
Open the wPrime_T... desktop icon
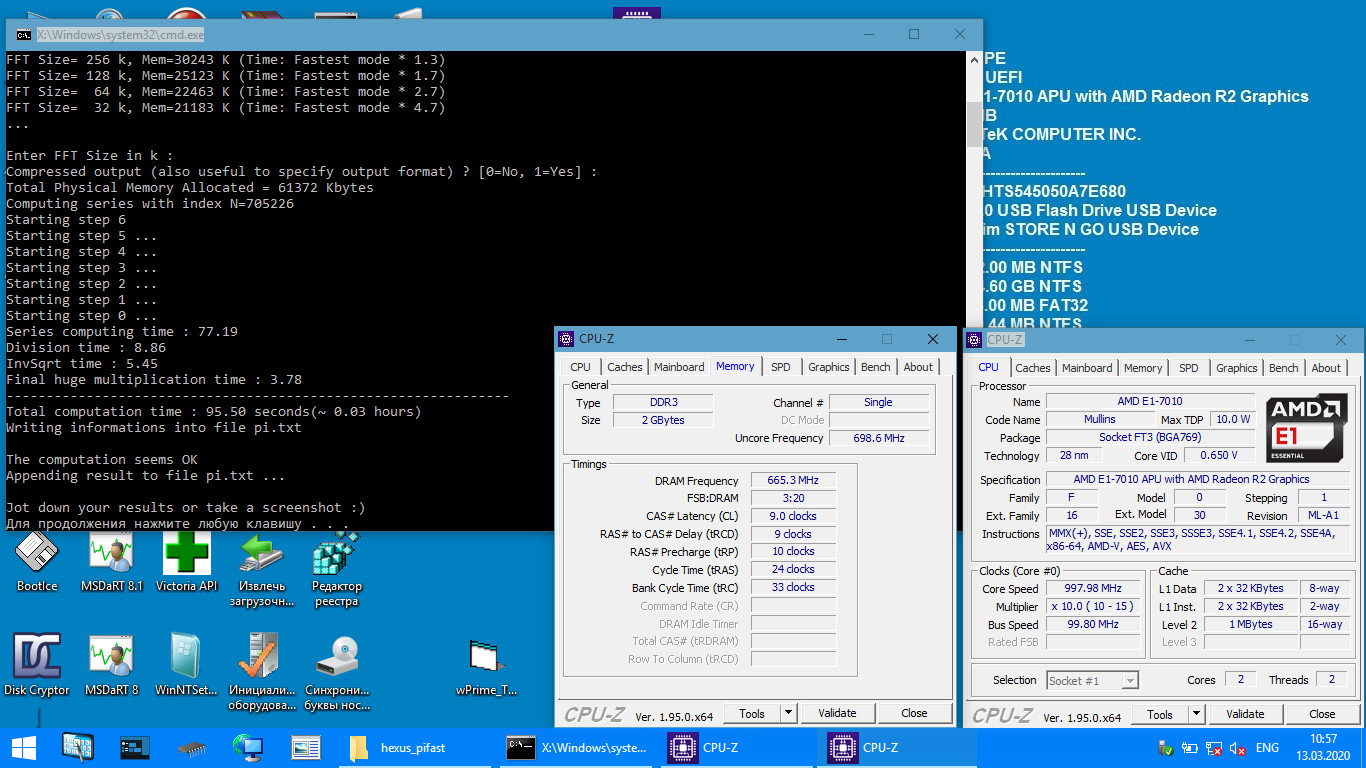pyautogui.click(x=487, y=666)
